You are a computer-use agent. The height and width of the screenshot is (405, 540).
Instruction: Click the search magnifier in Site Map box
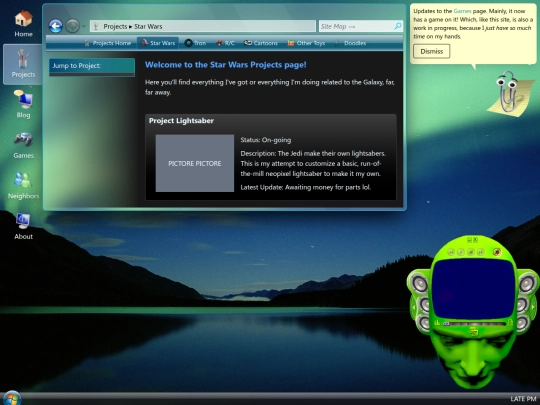397,26
